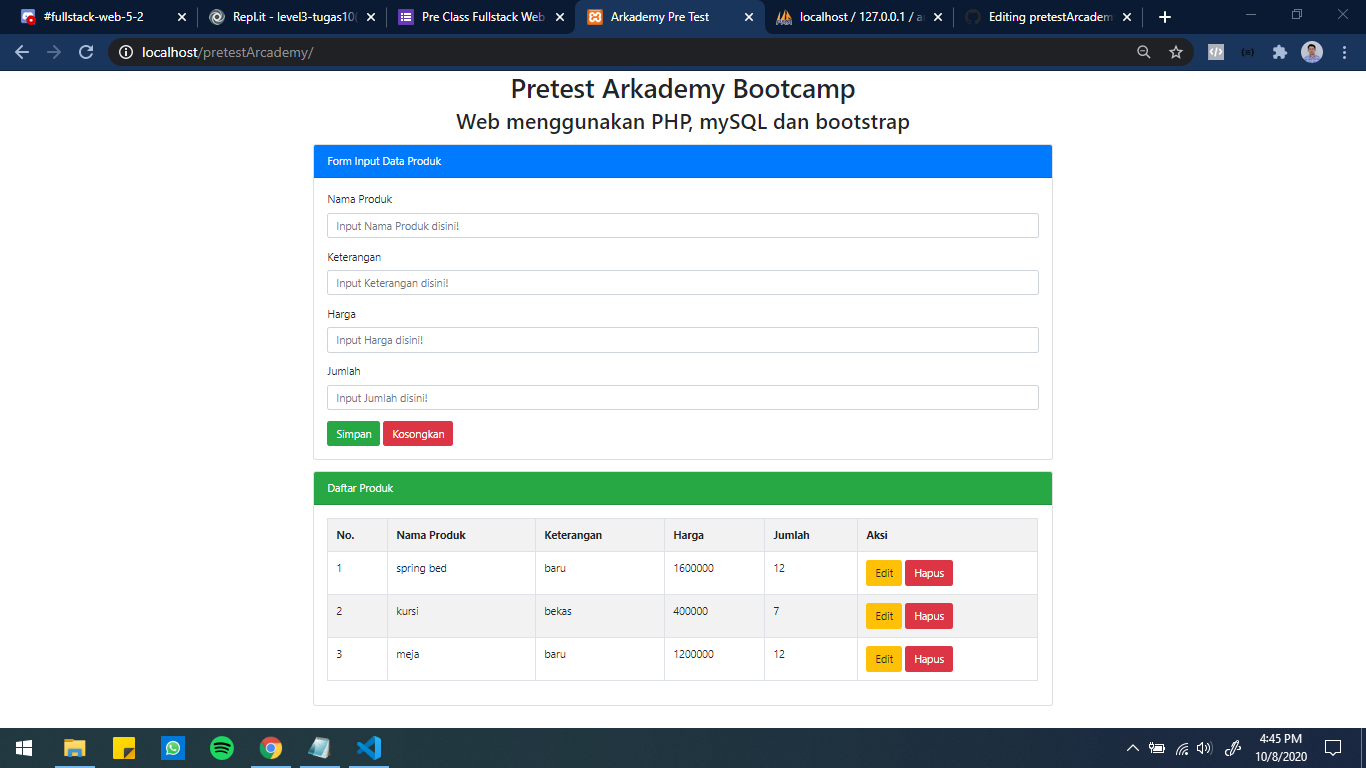
Task: Reload the localhost page
Action: point(86,52)
